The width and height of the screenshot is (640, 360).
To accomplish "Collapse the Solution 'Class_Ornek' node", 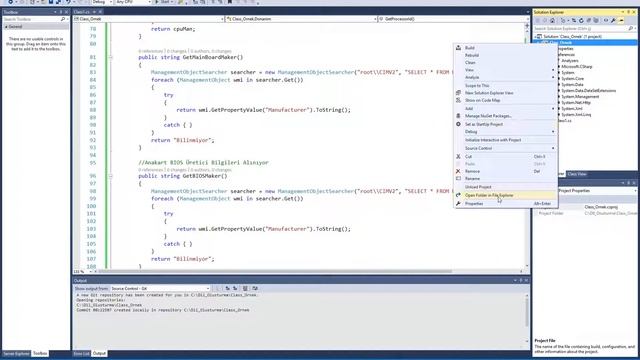I will 536,37.
